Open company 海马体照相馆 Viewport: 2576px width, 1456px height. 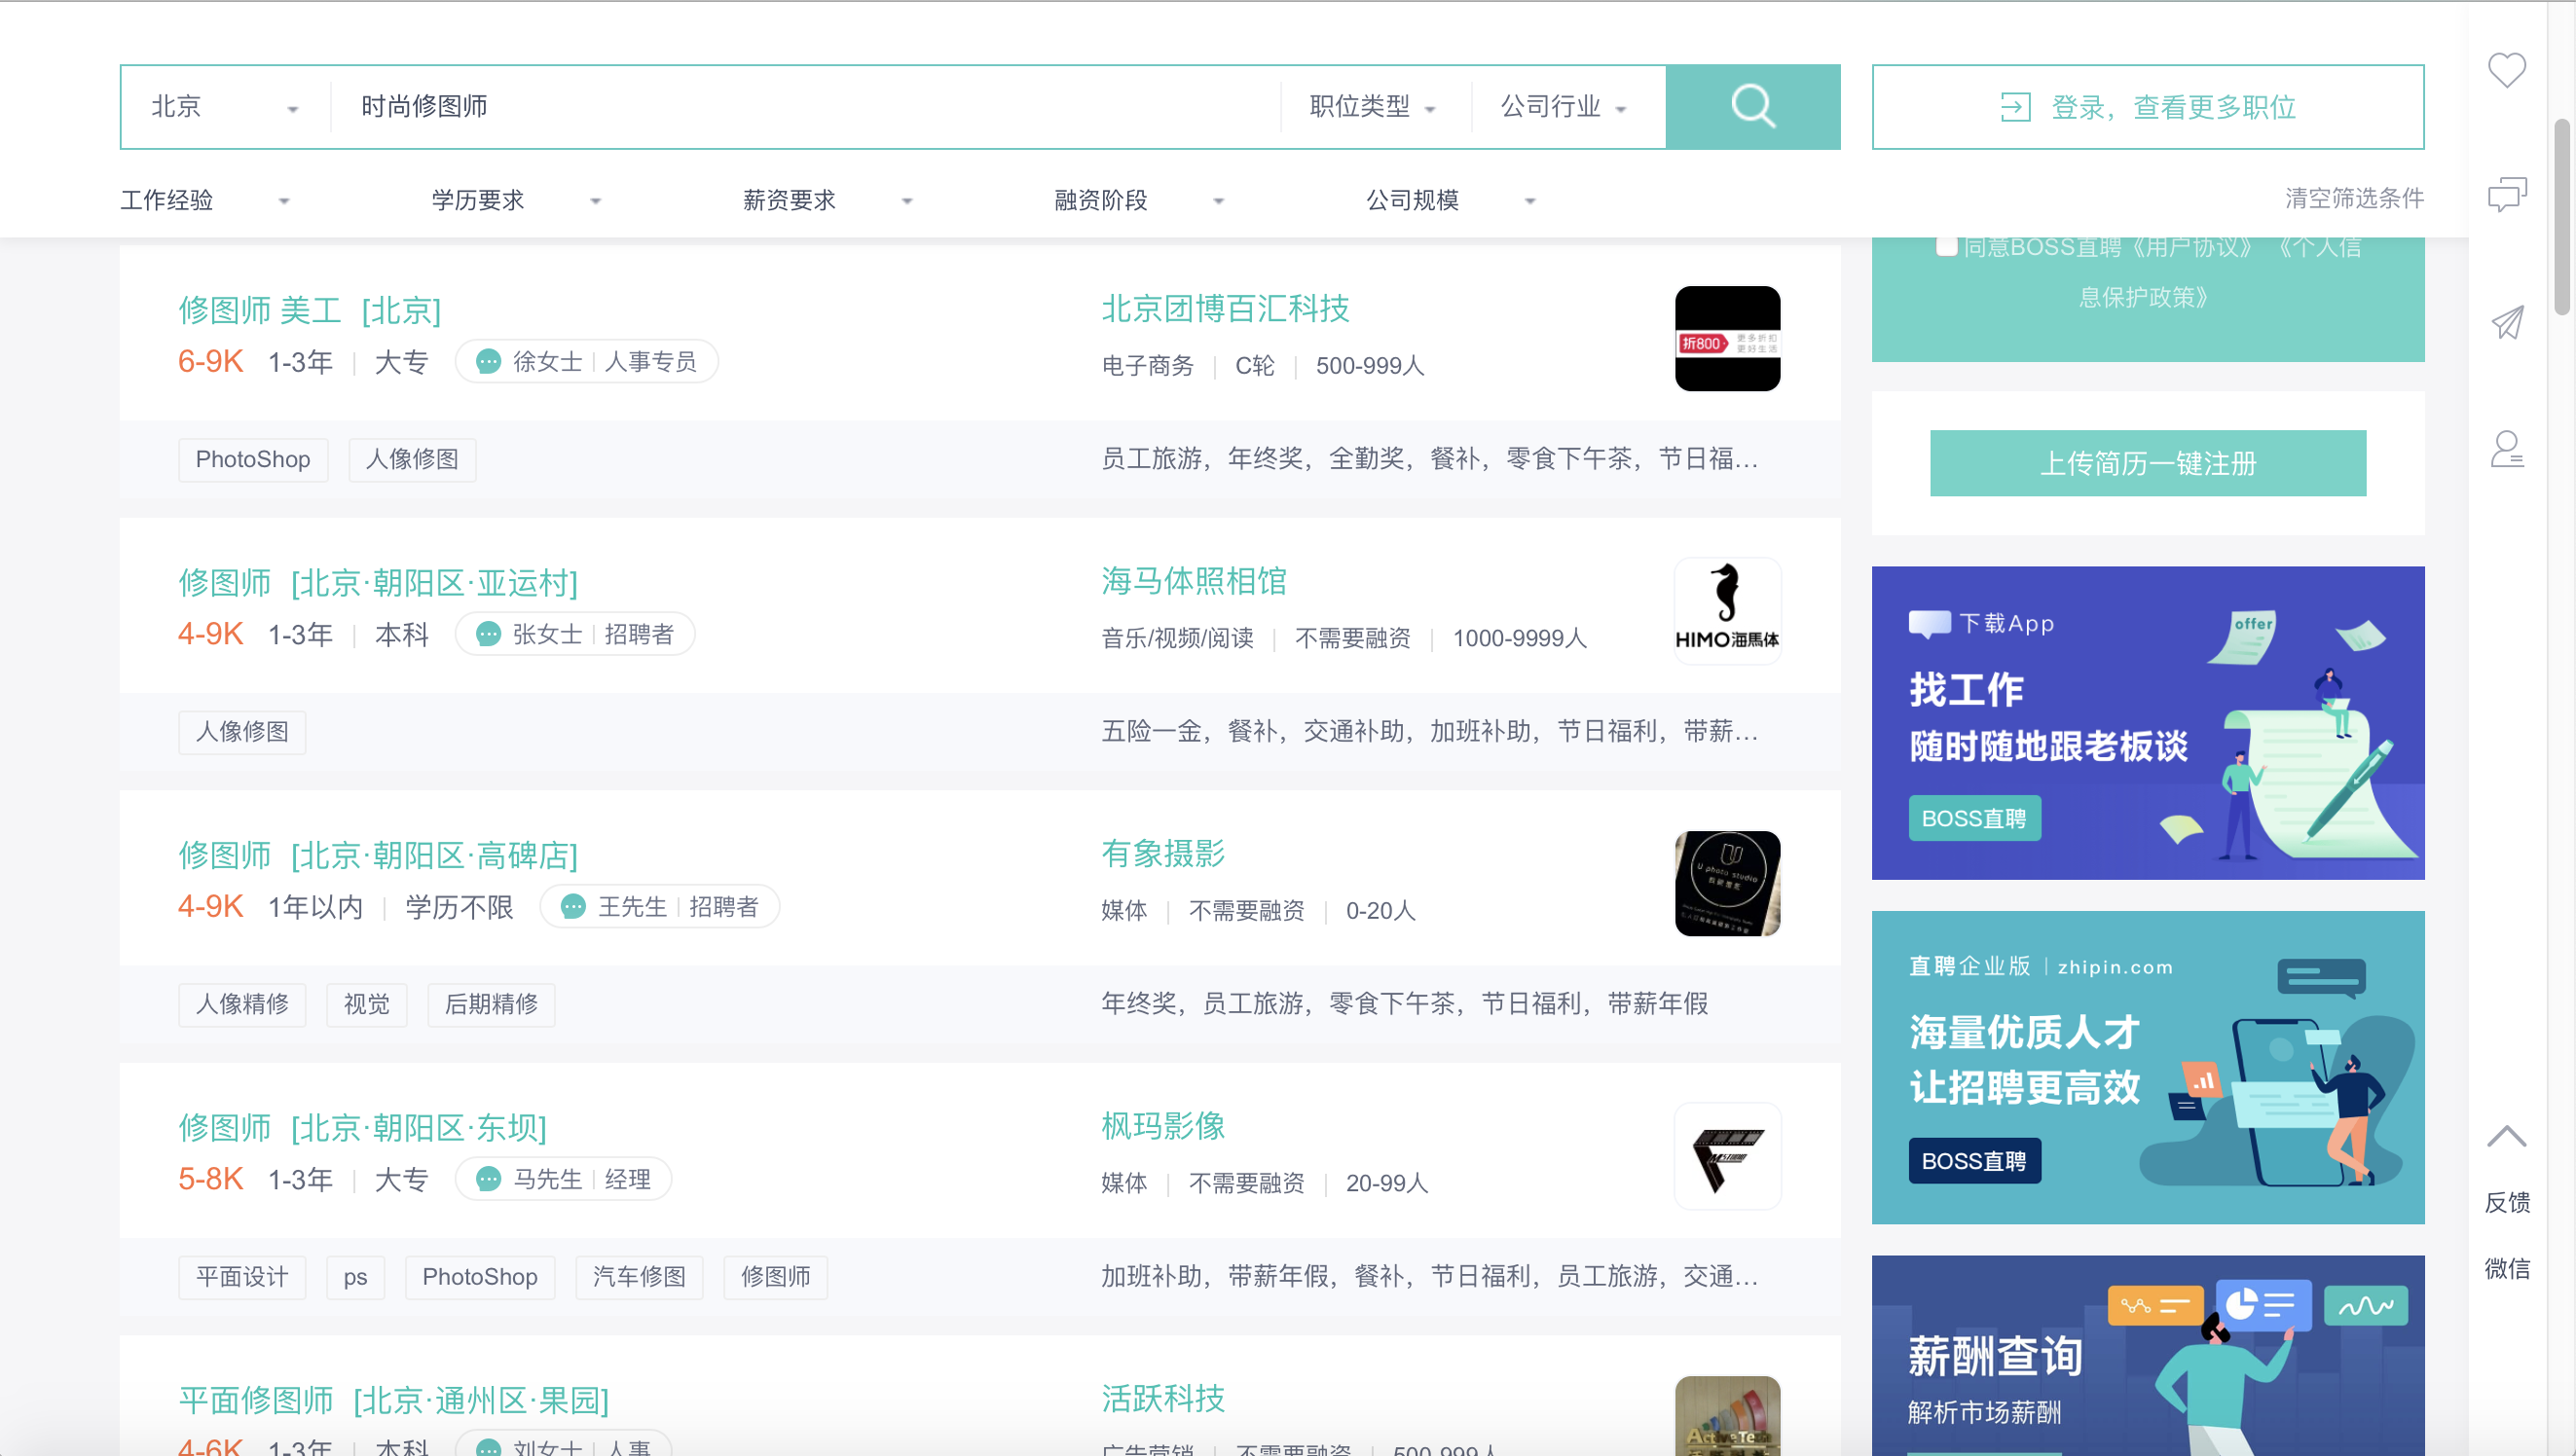pyautogui.click(x=1194, y=581)
